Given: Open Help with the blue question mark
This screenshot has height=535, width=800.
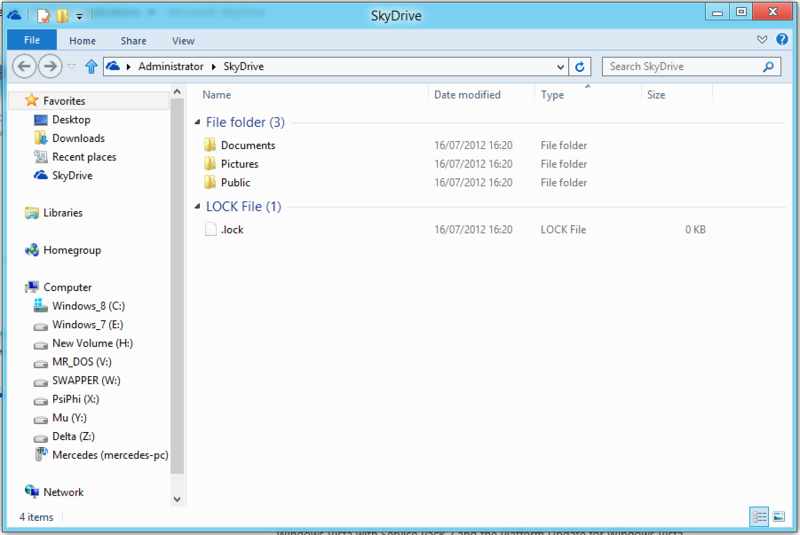Looking at the screenshot, I should (x=782, y=40).
